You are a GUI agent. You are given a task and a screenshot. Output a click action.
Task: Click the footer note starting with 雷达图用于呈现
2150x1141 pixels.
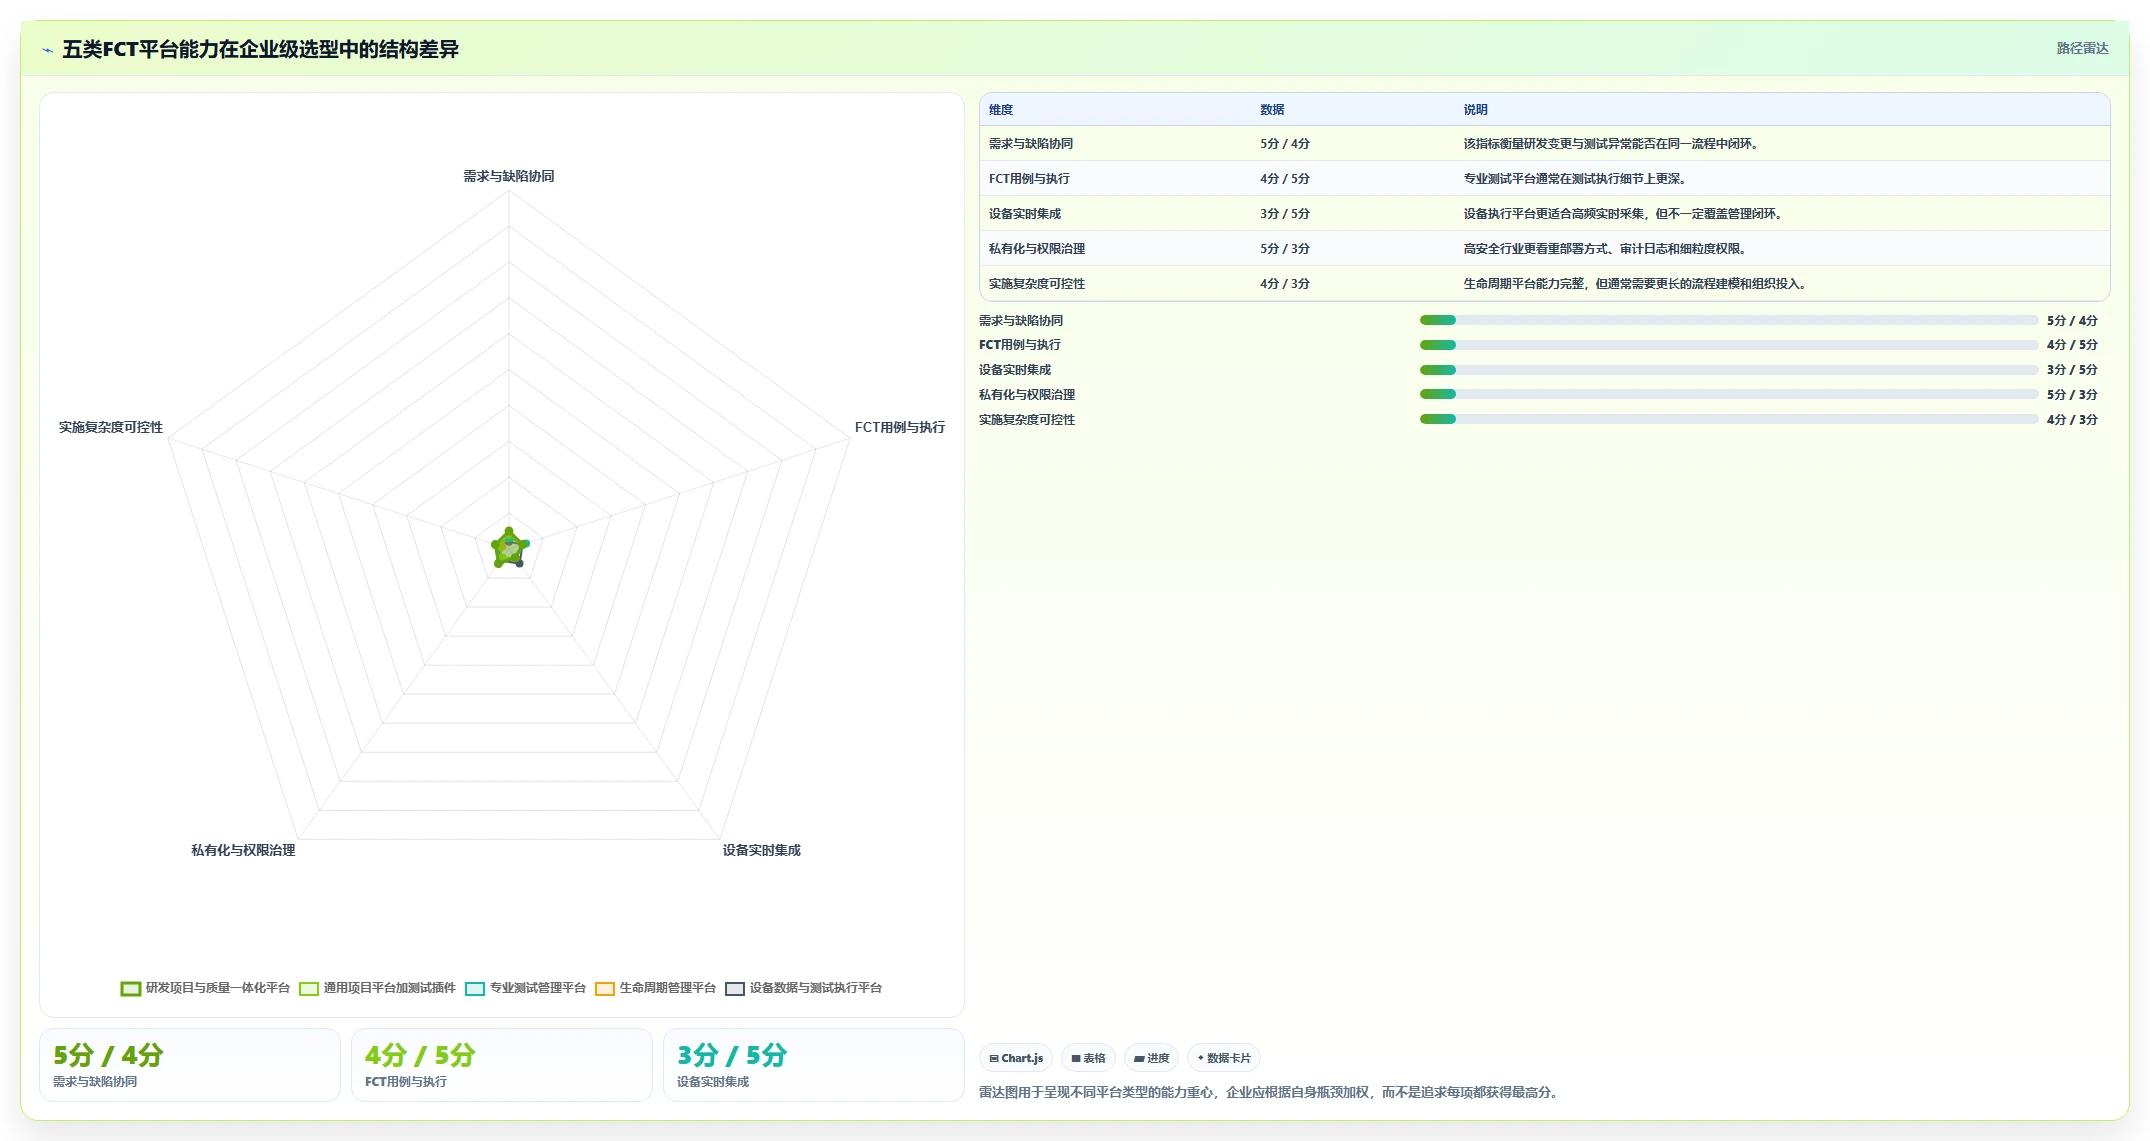[1270, 1092]
